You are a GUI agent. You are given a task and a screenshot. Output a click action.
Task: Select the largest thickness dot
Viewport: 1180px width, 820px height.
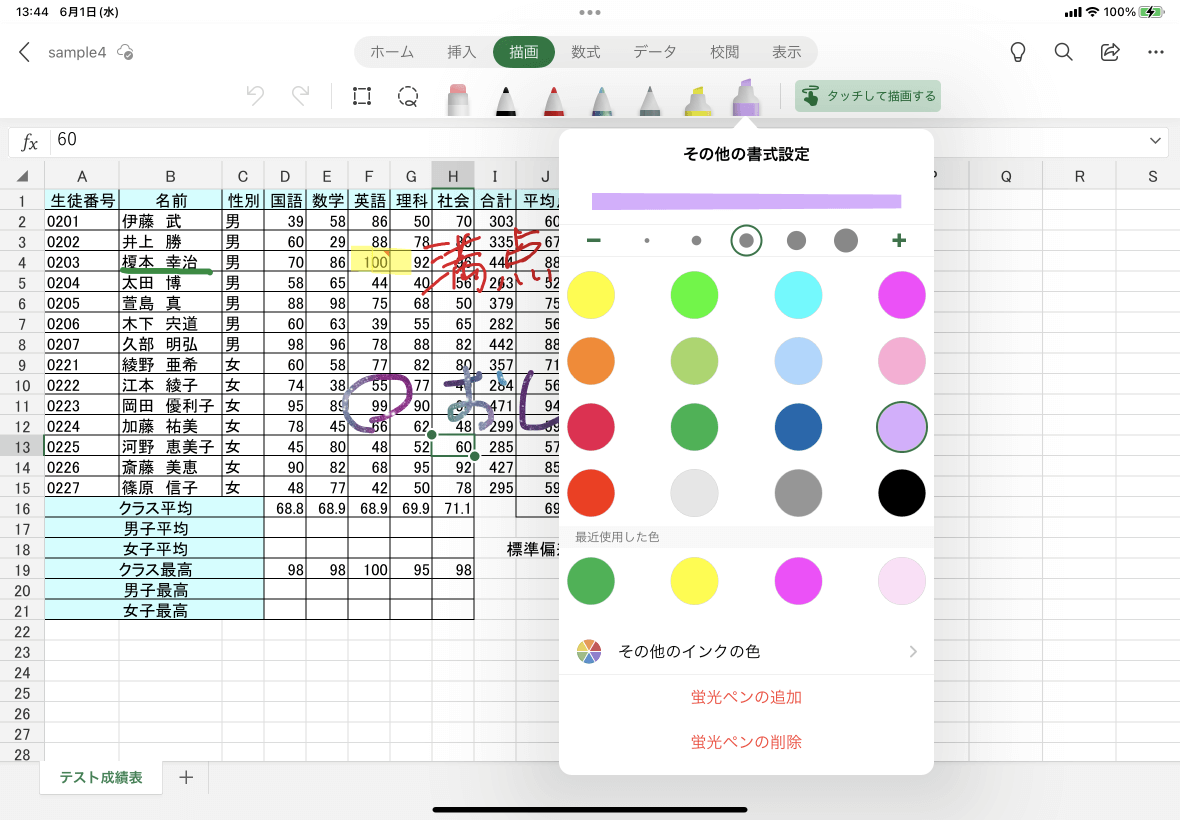[846, 241]
